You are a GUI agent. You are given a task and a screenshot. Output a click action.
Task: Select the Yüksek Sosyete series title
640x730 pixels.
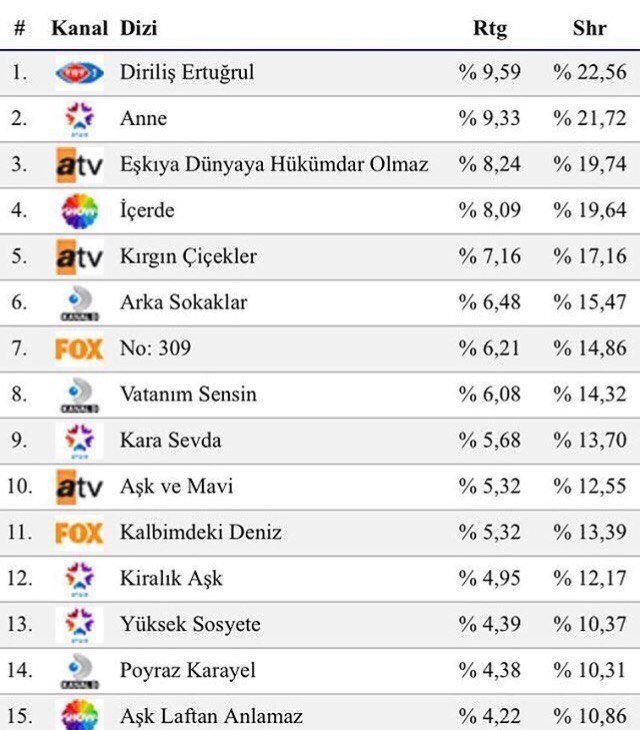point(190,624)
